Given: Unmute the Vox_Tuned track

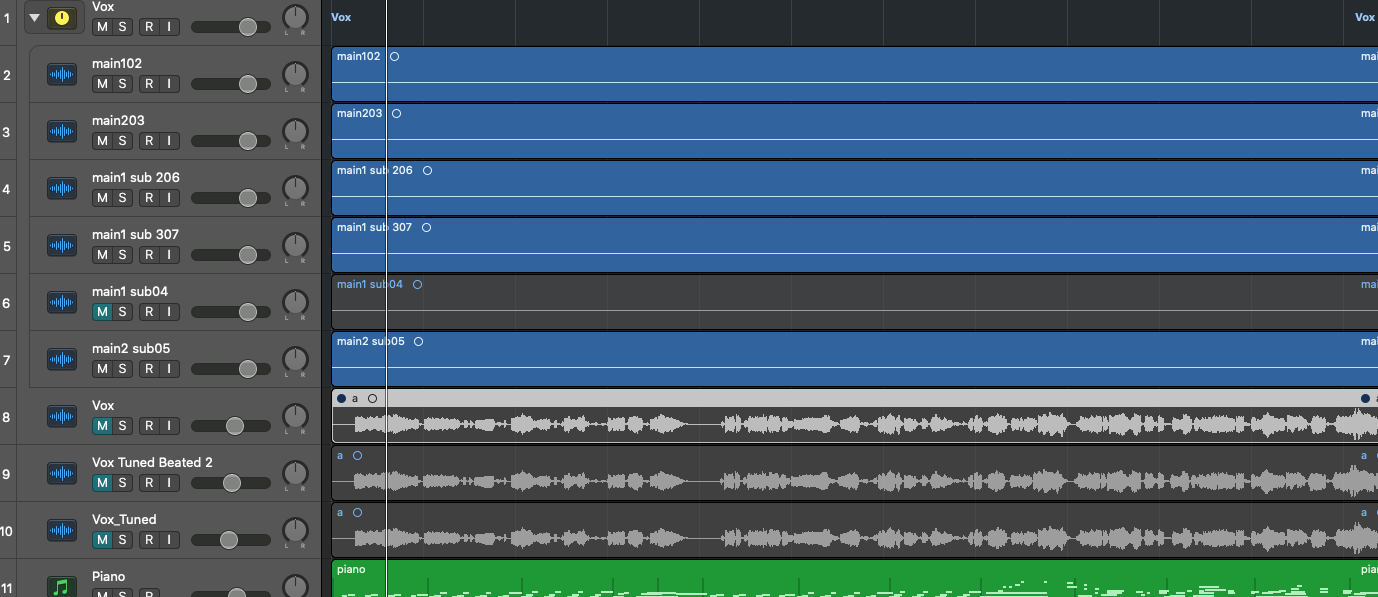Looking at the screenshot, I should (101, 540).
